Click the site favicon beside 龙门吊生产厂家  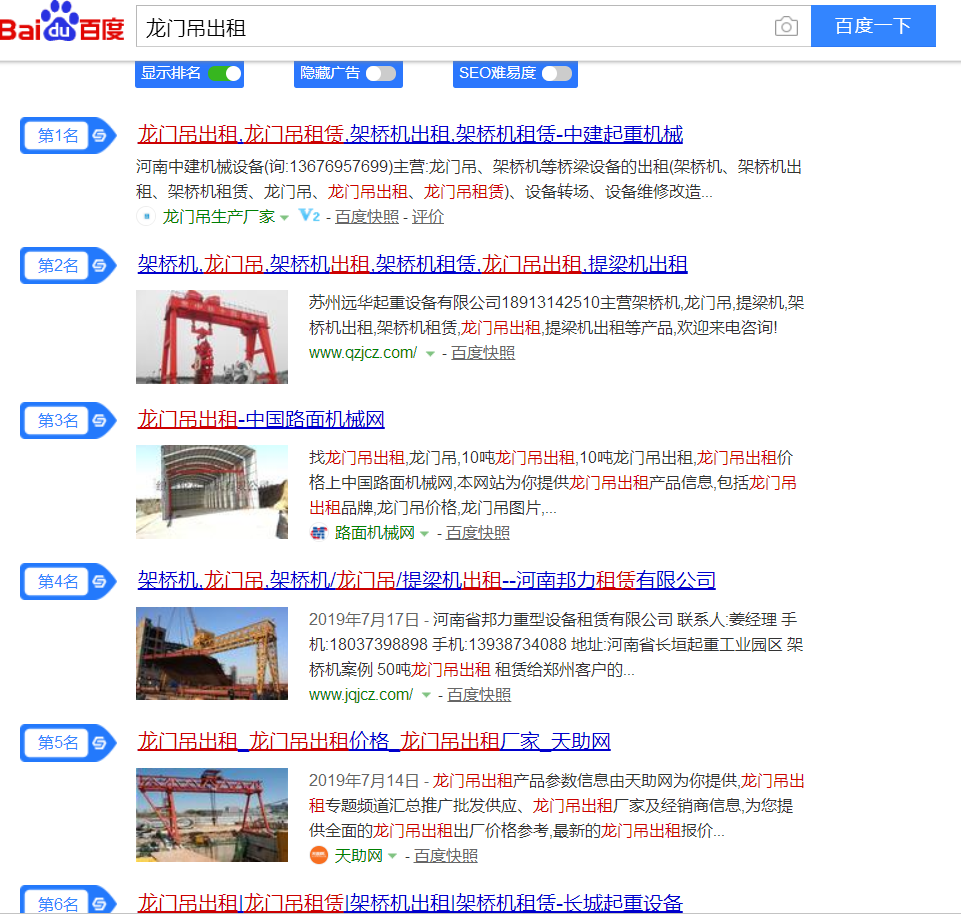tap(146, 216)
